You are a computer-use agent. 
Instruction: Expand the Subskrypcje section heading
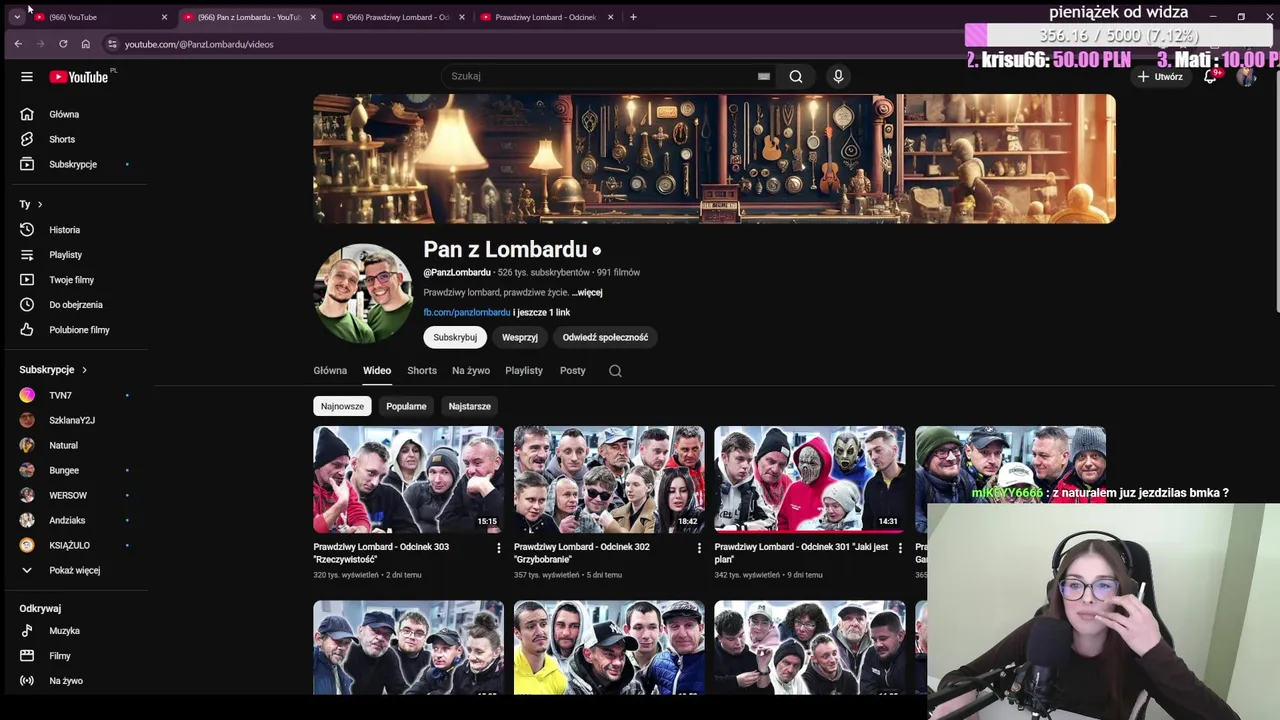(53, 370)
